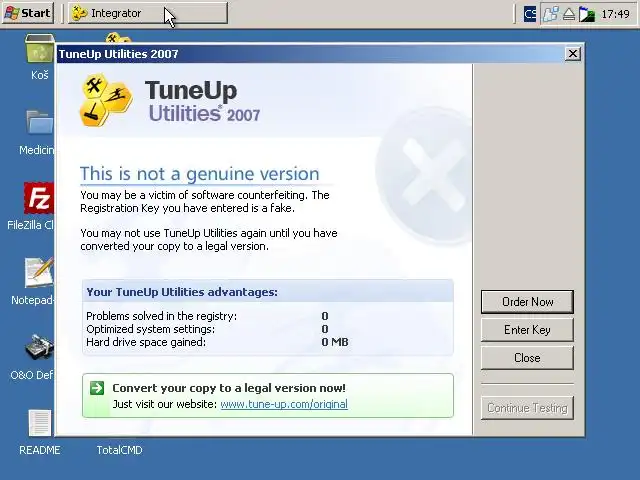Click 'Convert your copy to a legal version now!' text

[x=229, y=388]
